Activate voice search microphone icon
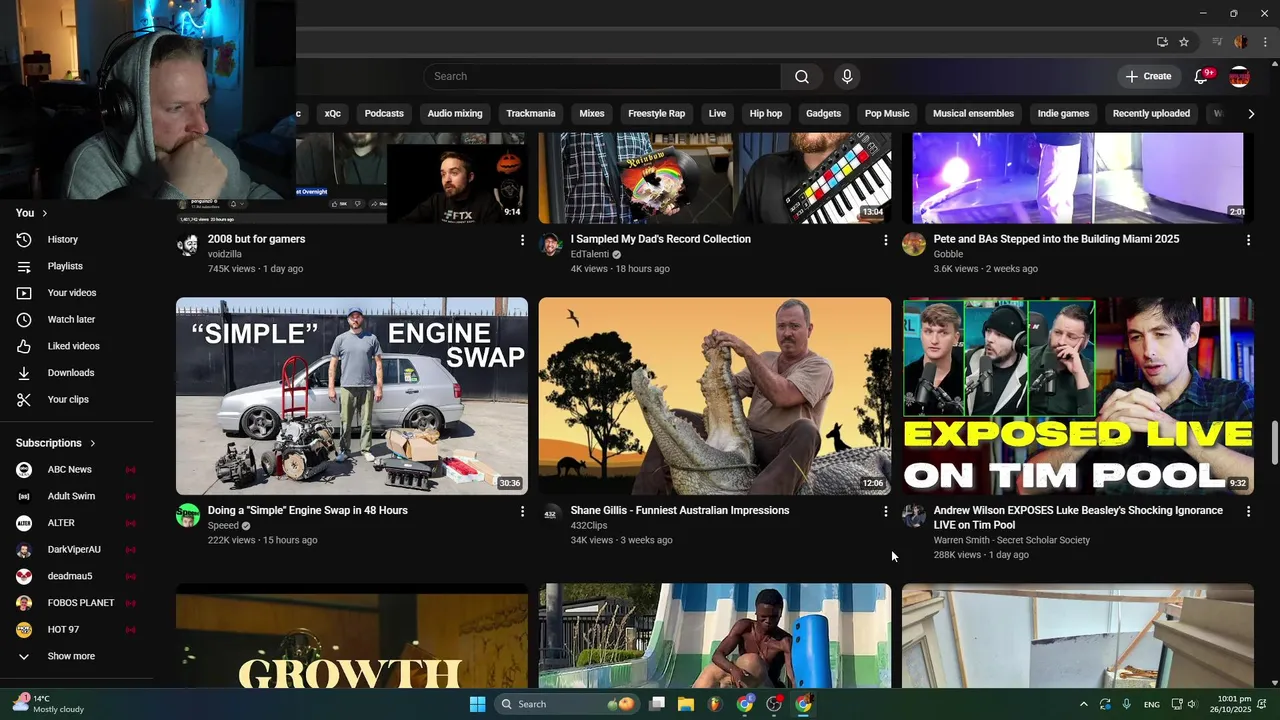The width and height of the screenshot is (1280, 720). click(847, 77)
